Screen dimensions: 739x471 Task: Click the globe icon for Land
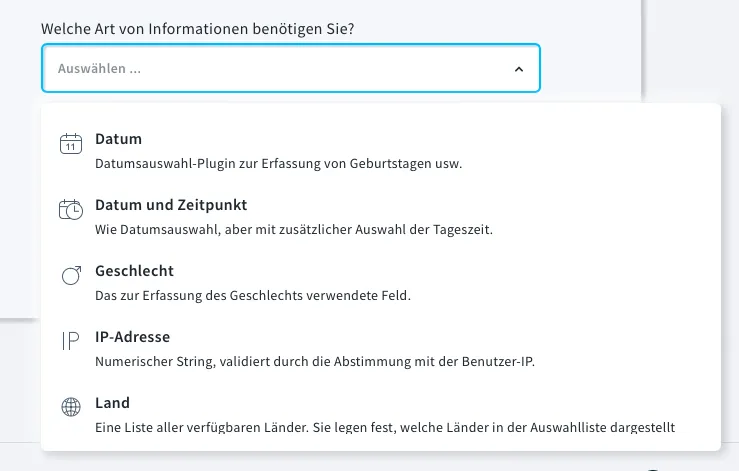[71, 406]
